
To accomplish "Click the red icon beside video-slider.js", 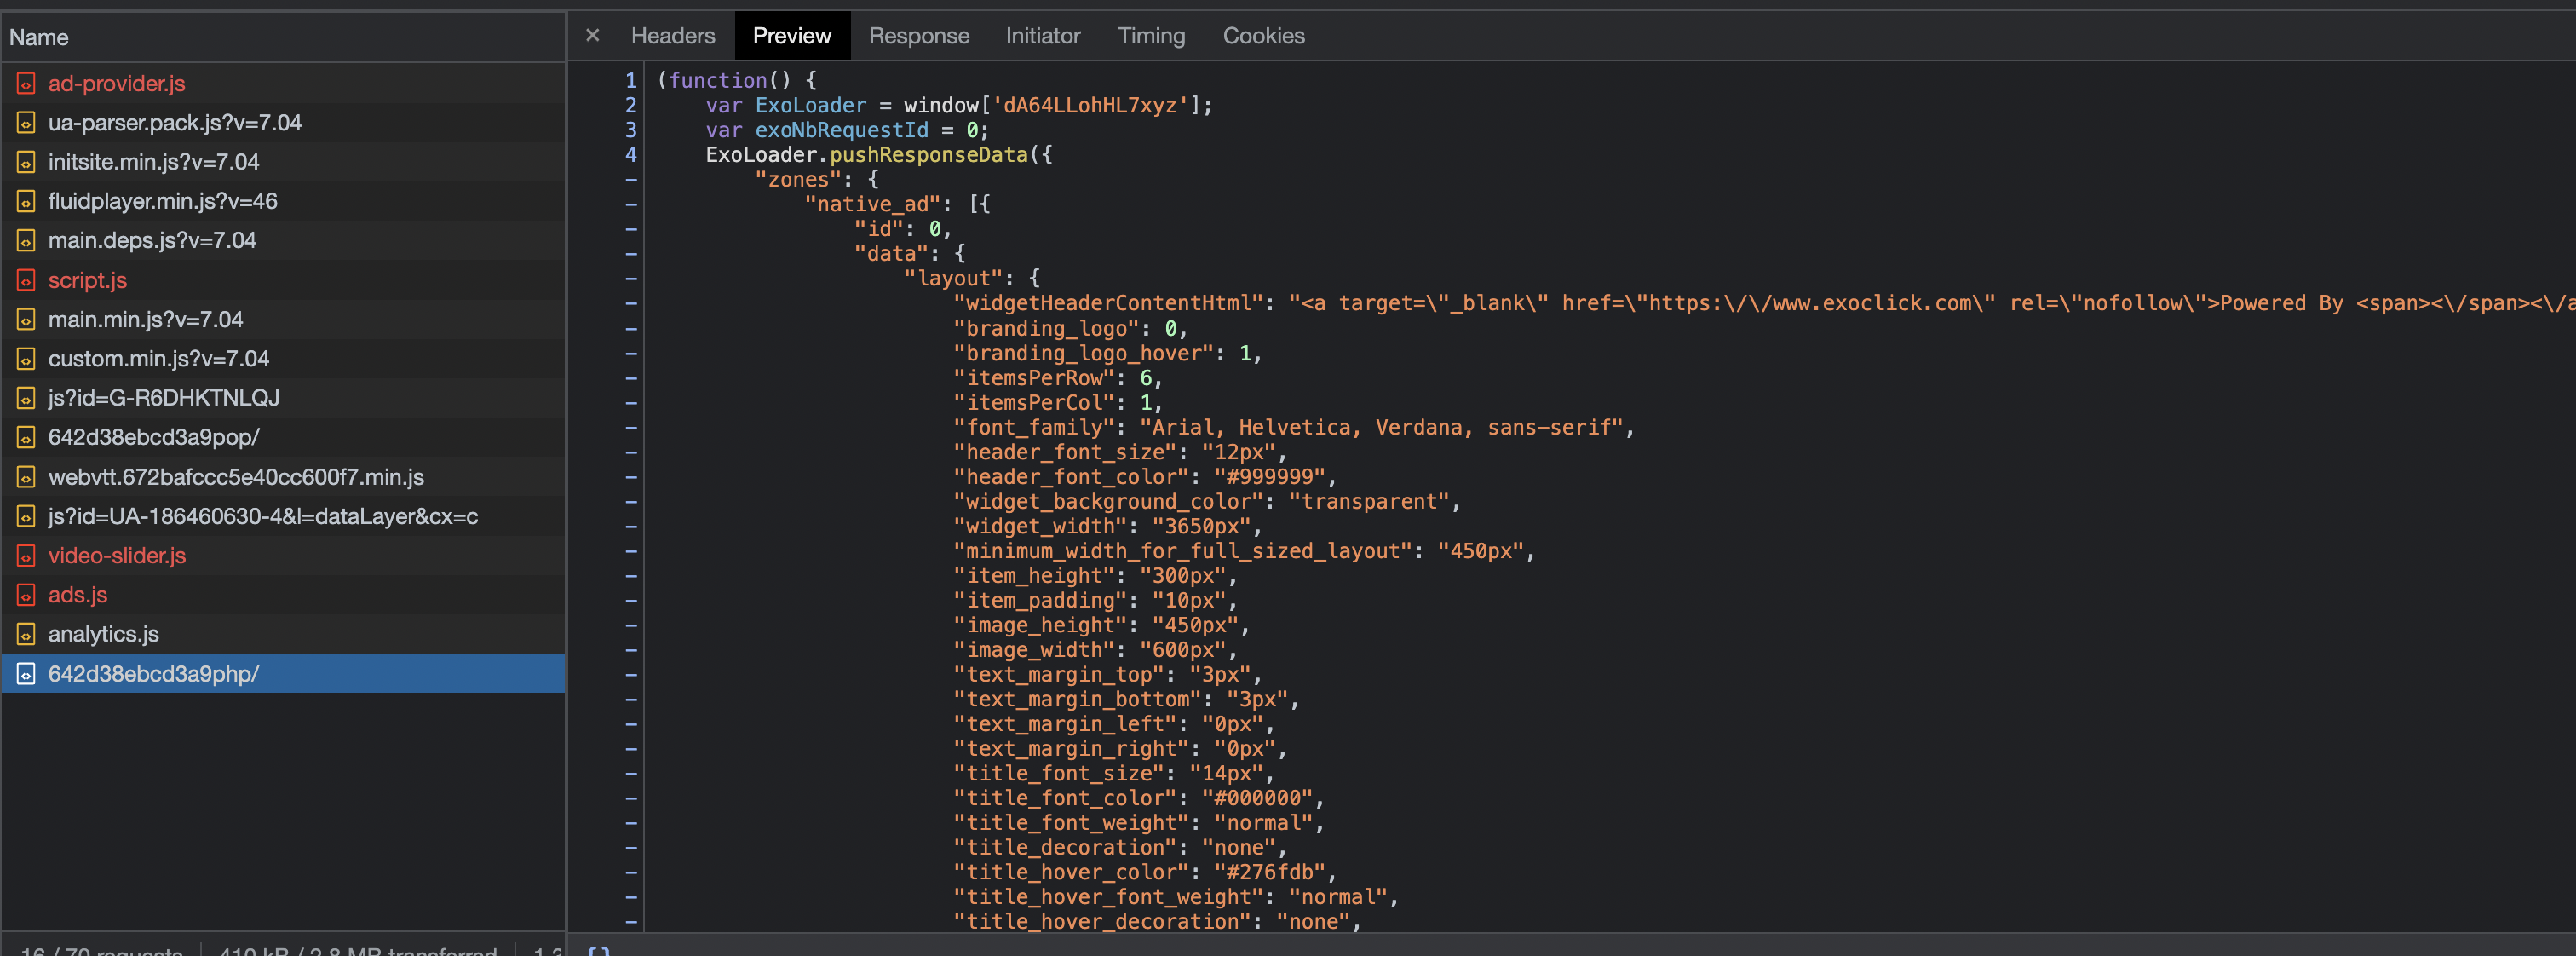I will tap(26, 556).
